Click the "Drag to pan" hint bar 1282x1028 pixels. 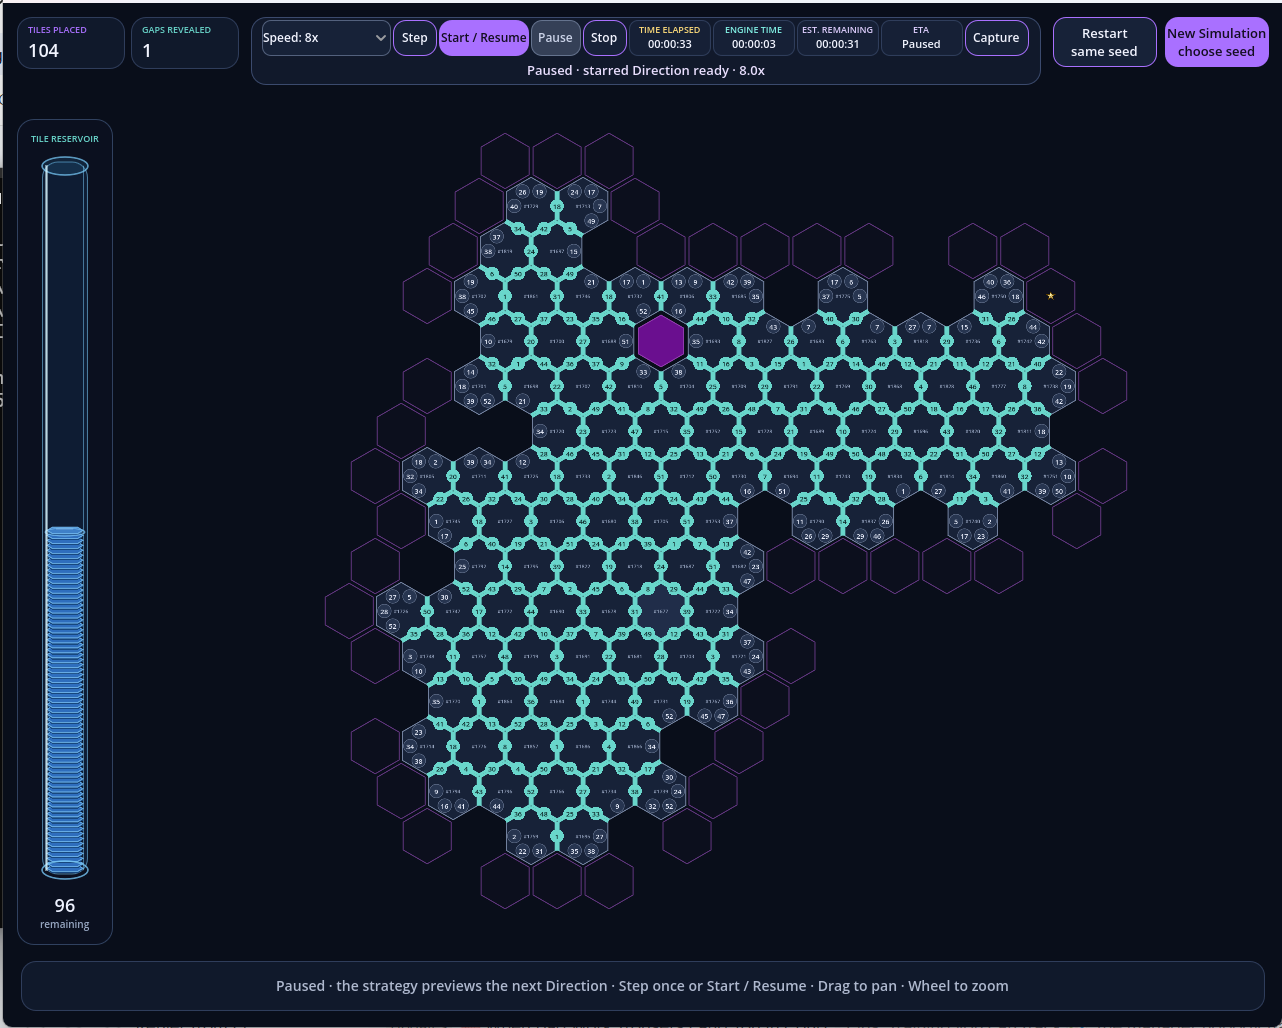pos(642,986)
